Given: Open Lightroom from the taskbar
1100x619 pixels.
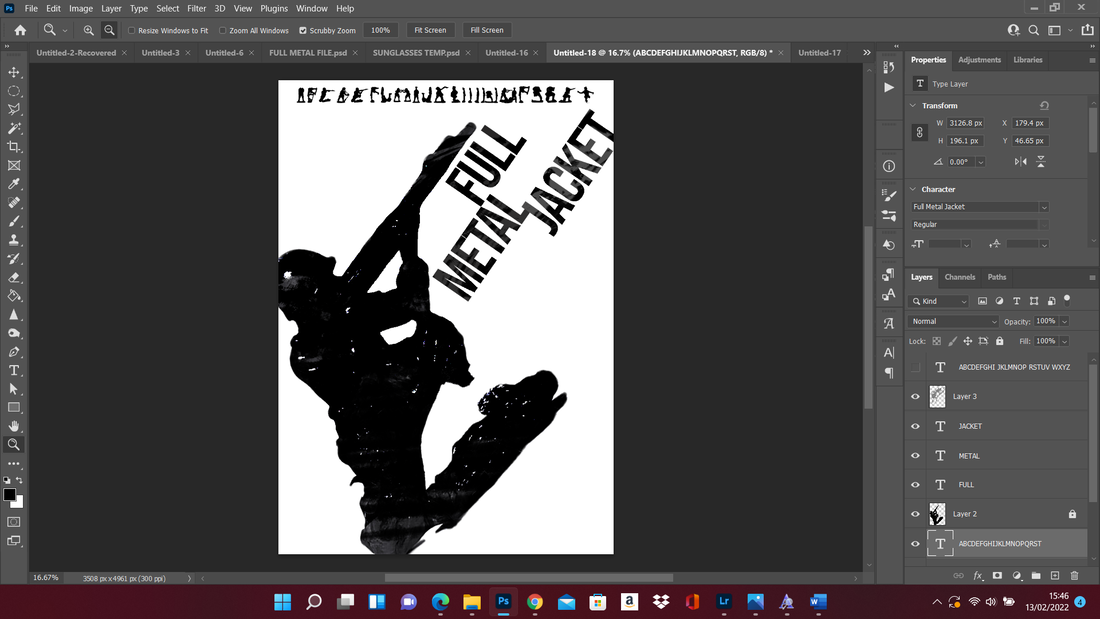Looking at the screenshot, I should click(x=724, y=601).
